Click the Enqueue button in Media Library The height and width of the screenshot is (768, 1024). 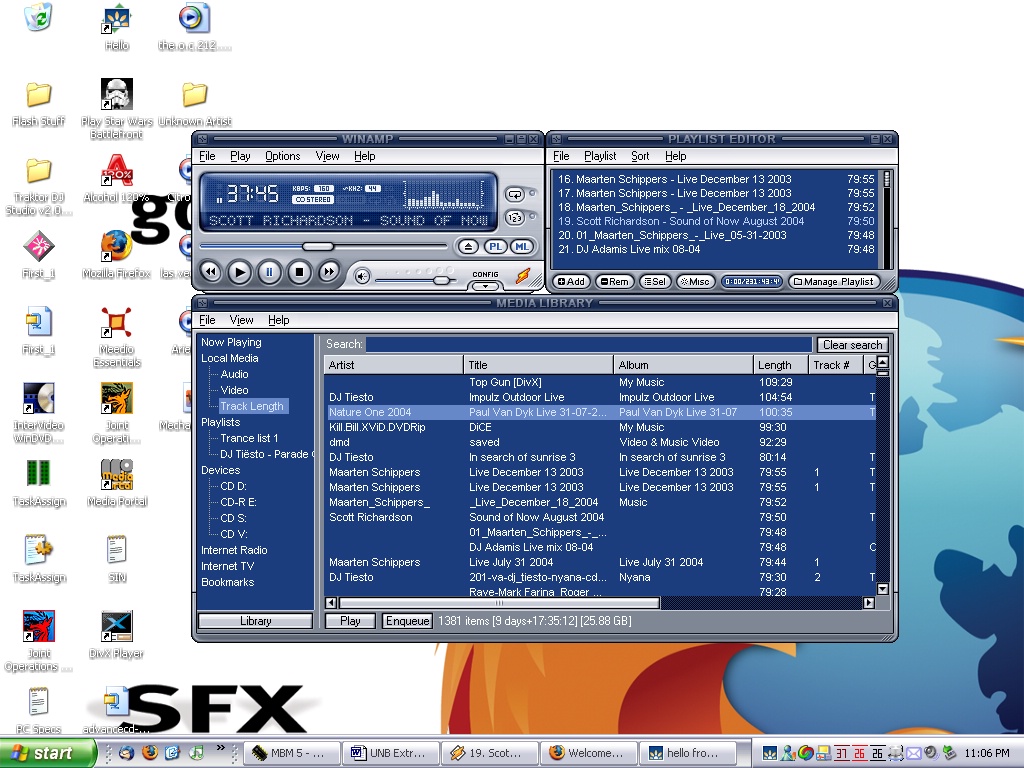[x=408, y=621]
